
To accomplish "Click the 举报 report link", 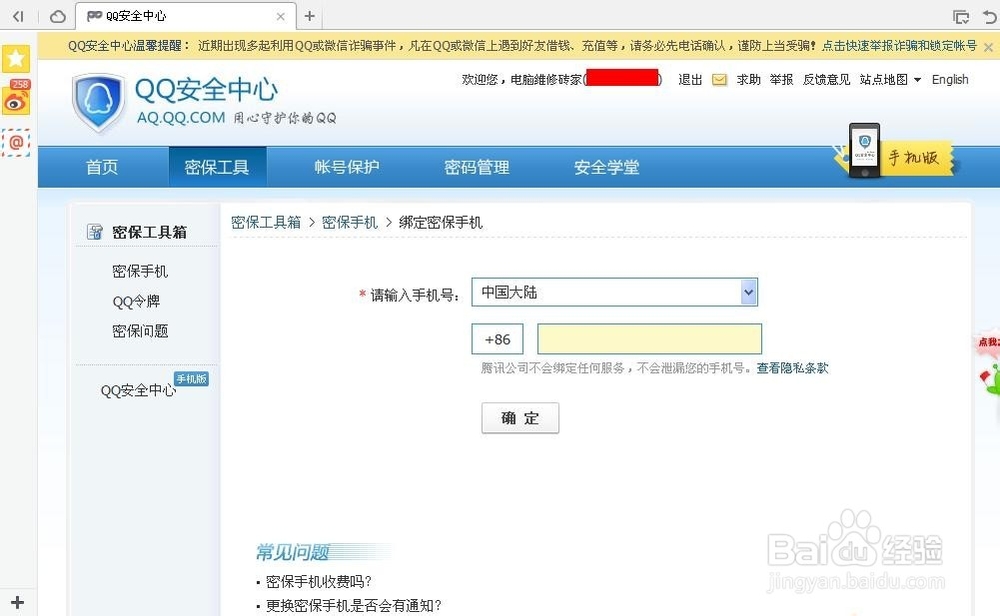I will (781, 80).
